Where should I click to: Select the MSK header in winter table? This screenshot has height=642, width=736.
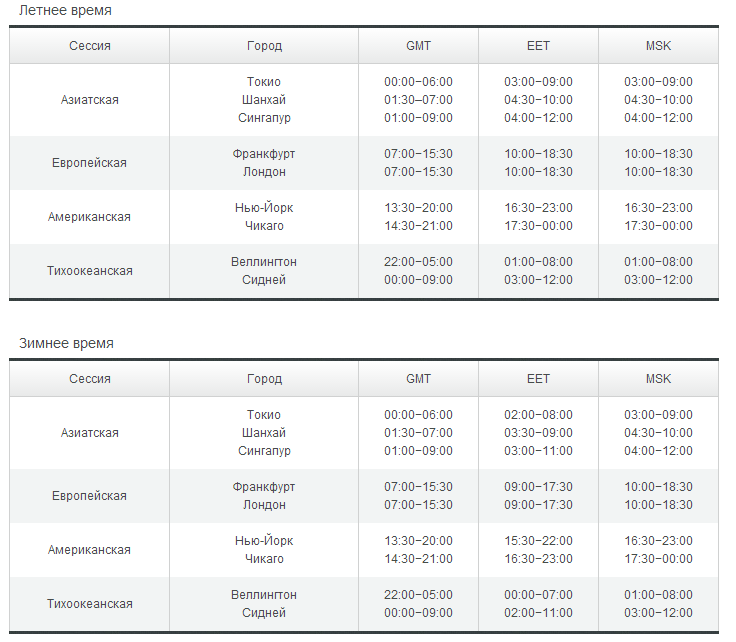658,379
